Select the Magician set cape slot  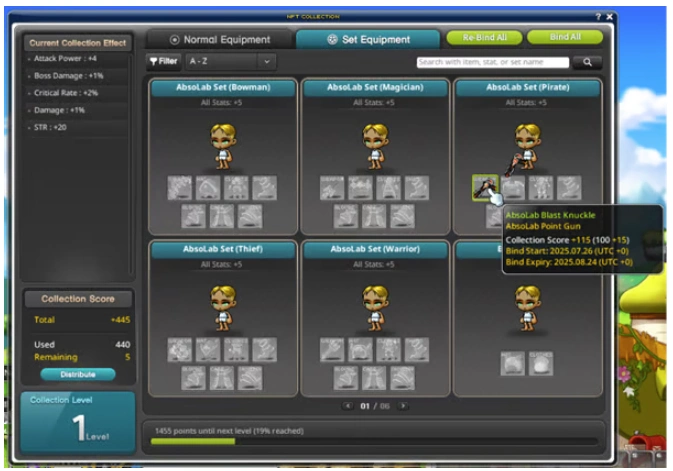pyautogui.click(x=374, y=216)
